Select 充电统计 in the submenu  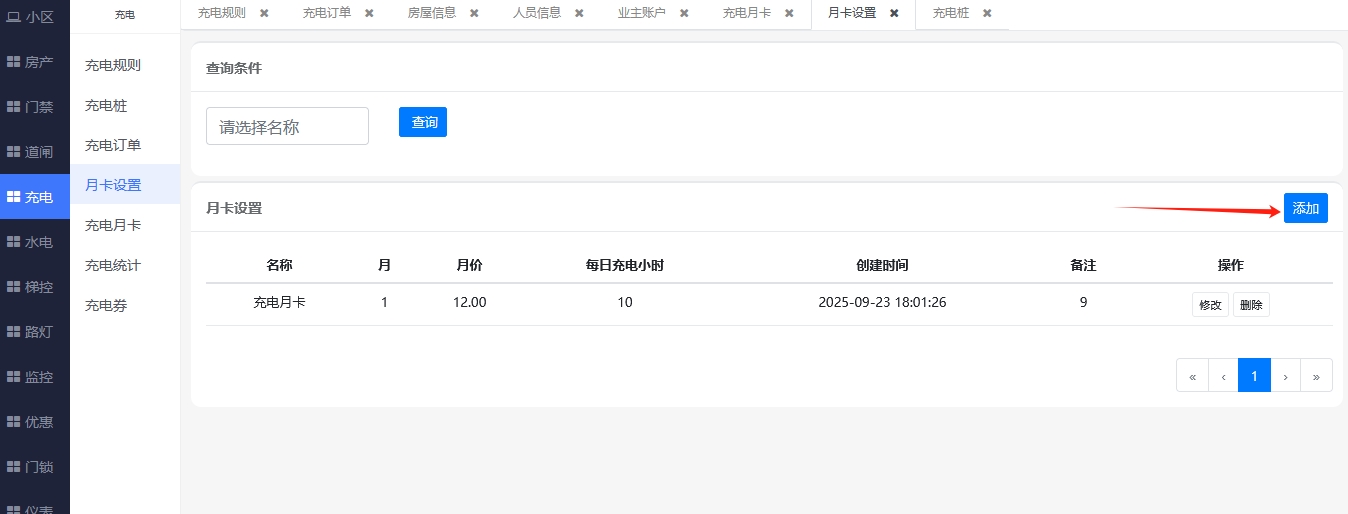pyautogui.click(x=113, y=265)
